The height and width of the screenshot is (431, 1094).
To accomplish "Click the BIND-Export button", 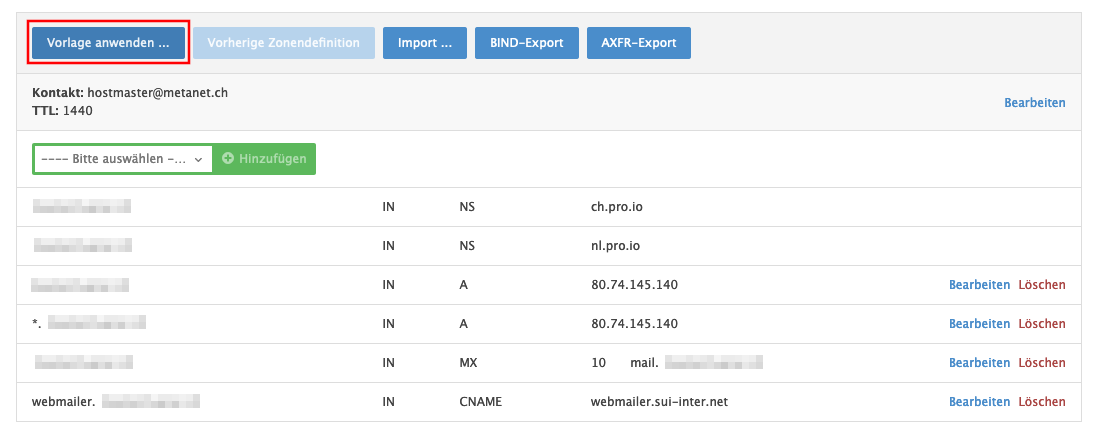I will [526, 43].
